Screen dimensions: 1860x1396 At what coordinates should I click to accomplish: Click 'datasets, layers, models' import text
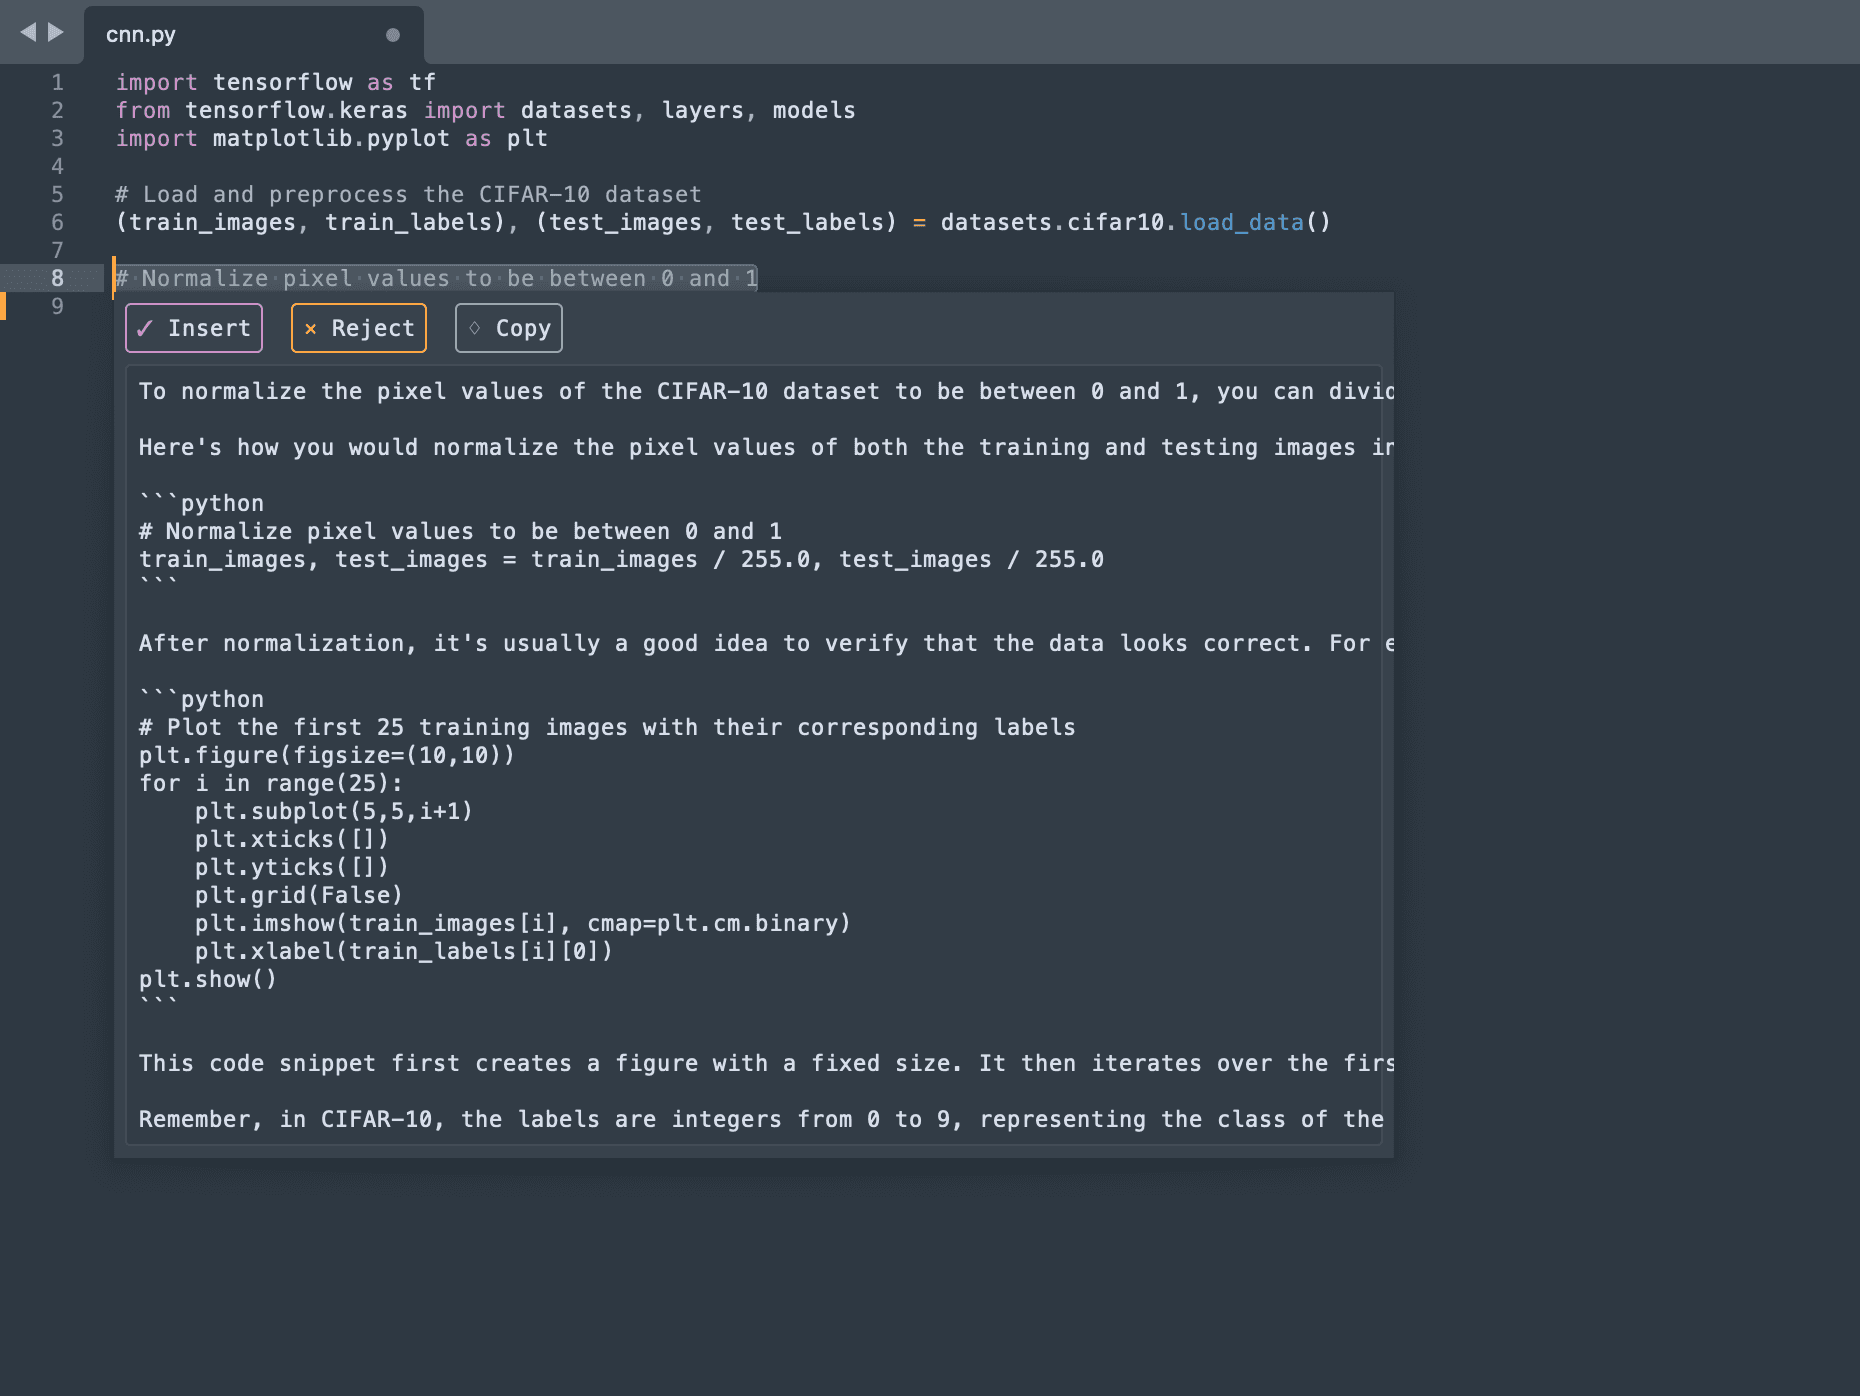(688, 110)
